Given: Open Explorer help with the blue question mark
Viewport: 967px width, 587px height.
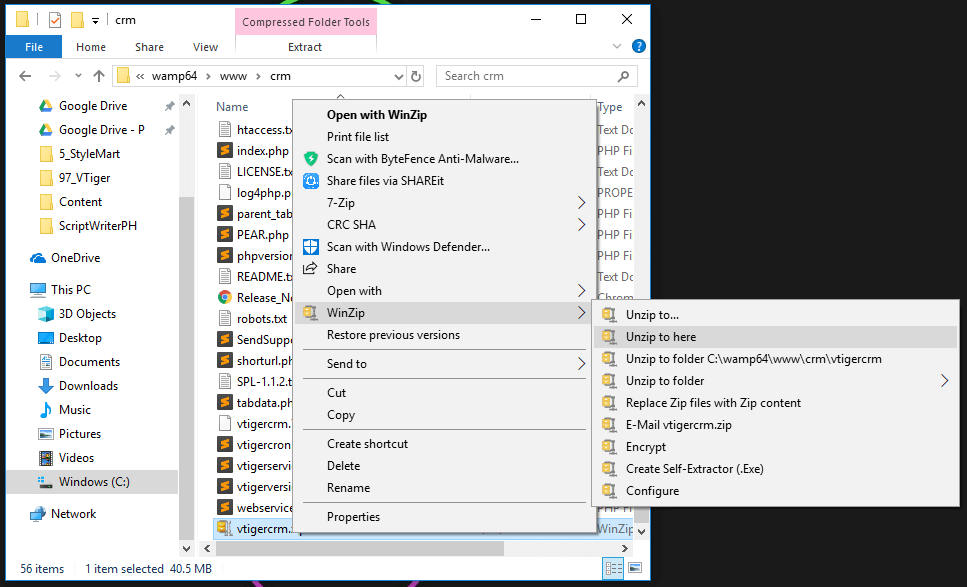Looking at the screenshot, I should point(639,46).
